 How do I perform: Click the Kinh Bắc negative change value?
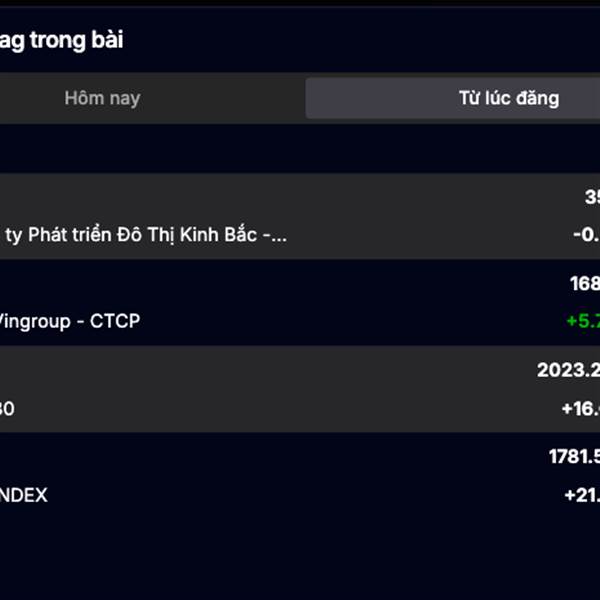tap(586, 236)
